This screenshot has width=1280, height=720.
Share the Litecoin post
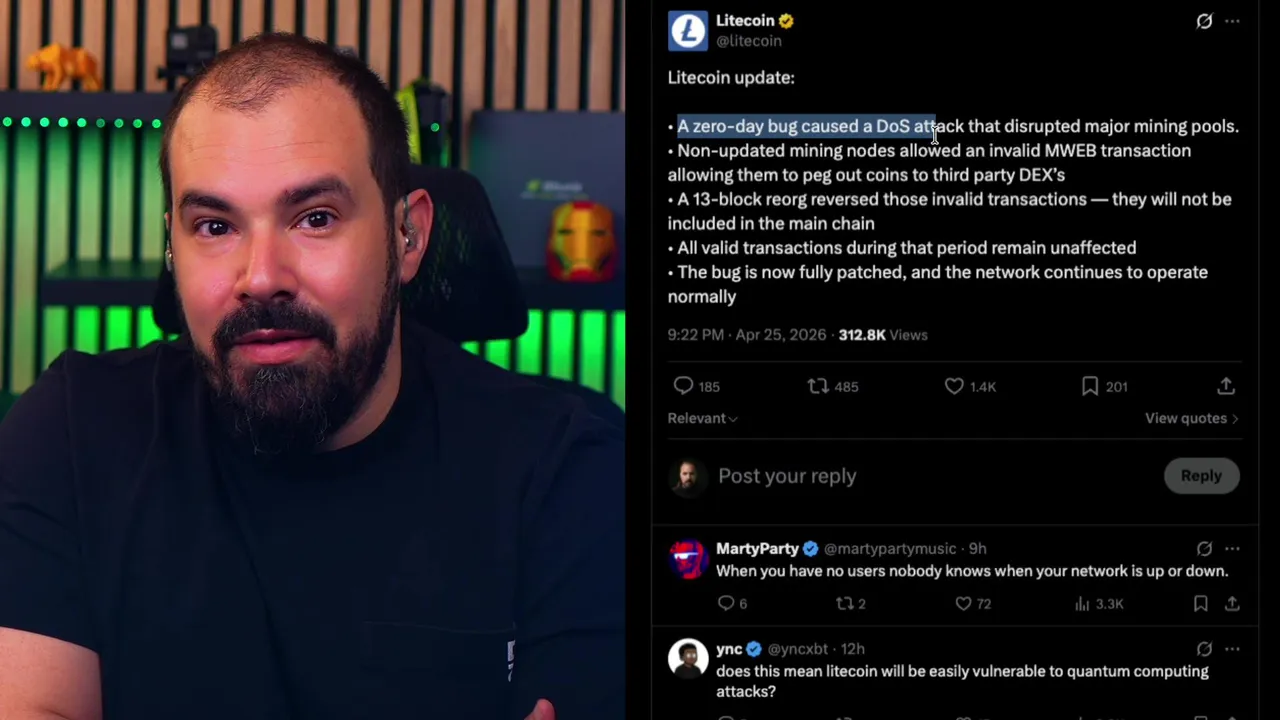pyautogui.click(x=1226, y=386)
